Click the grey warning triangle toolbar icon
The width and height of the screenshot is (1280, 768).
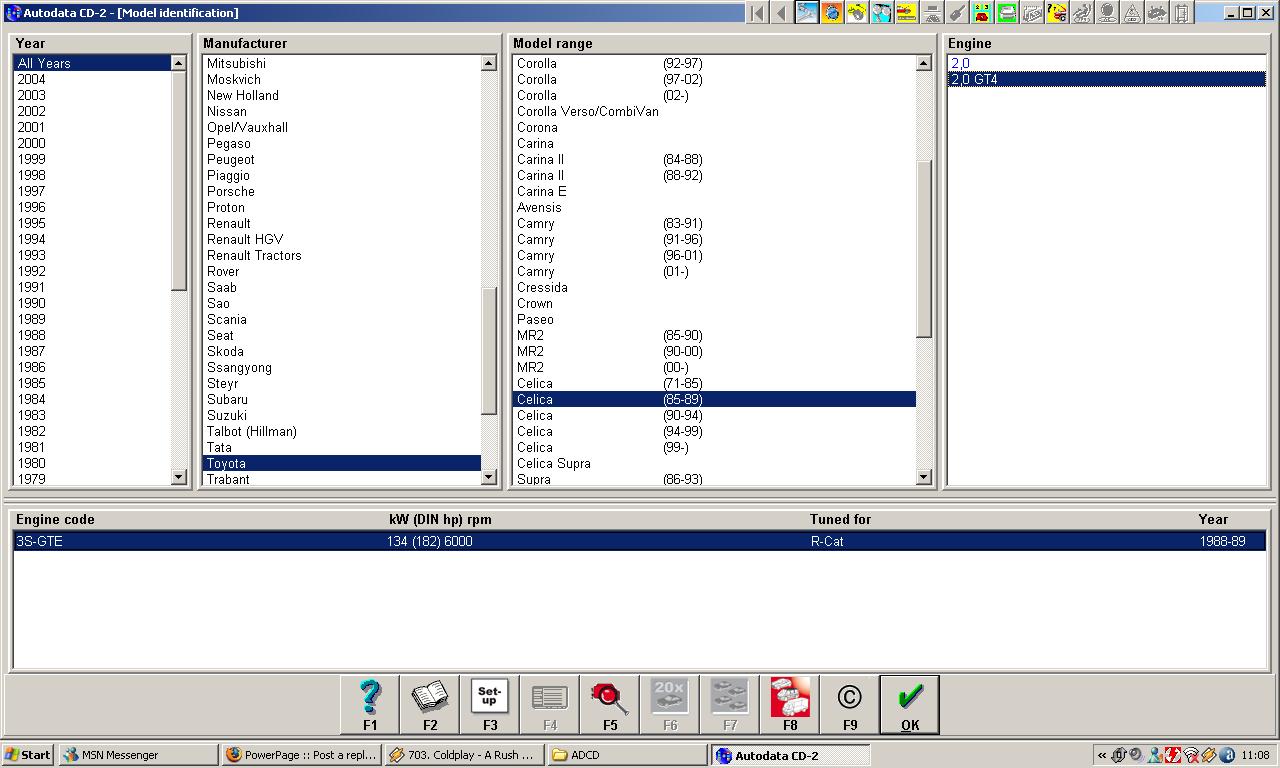(x=1132, y=13)
